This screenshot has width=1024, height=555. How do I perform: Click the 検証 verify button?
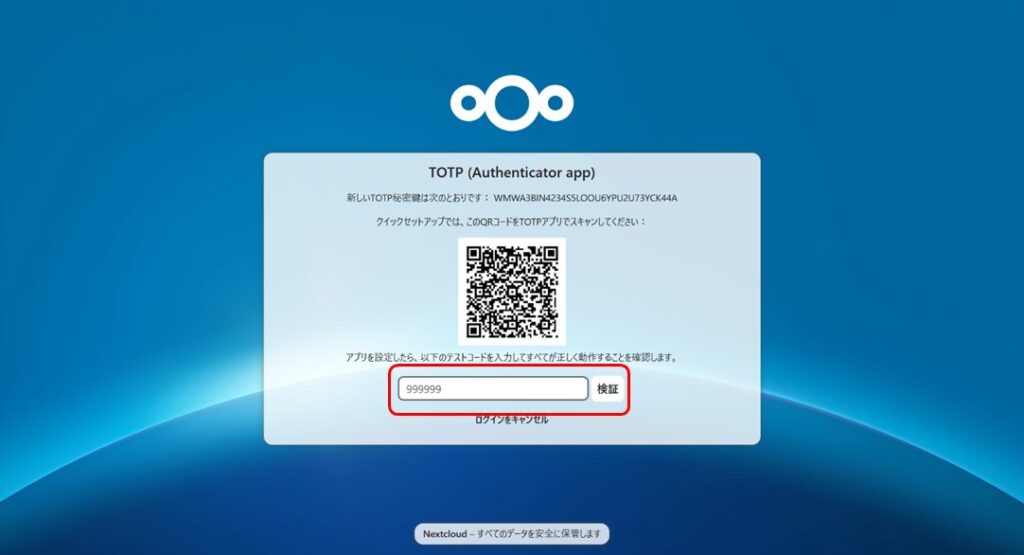(x=607, y=388)
